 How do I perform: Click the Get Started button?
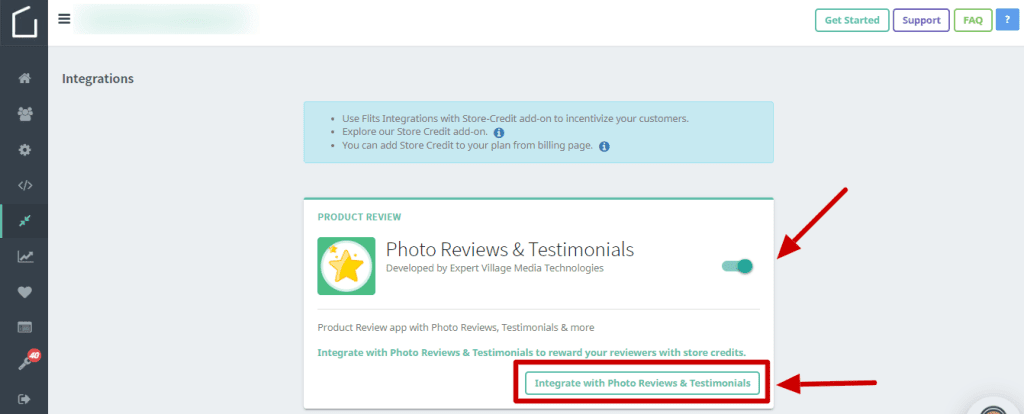[851, 20]
